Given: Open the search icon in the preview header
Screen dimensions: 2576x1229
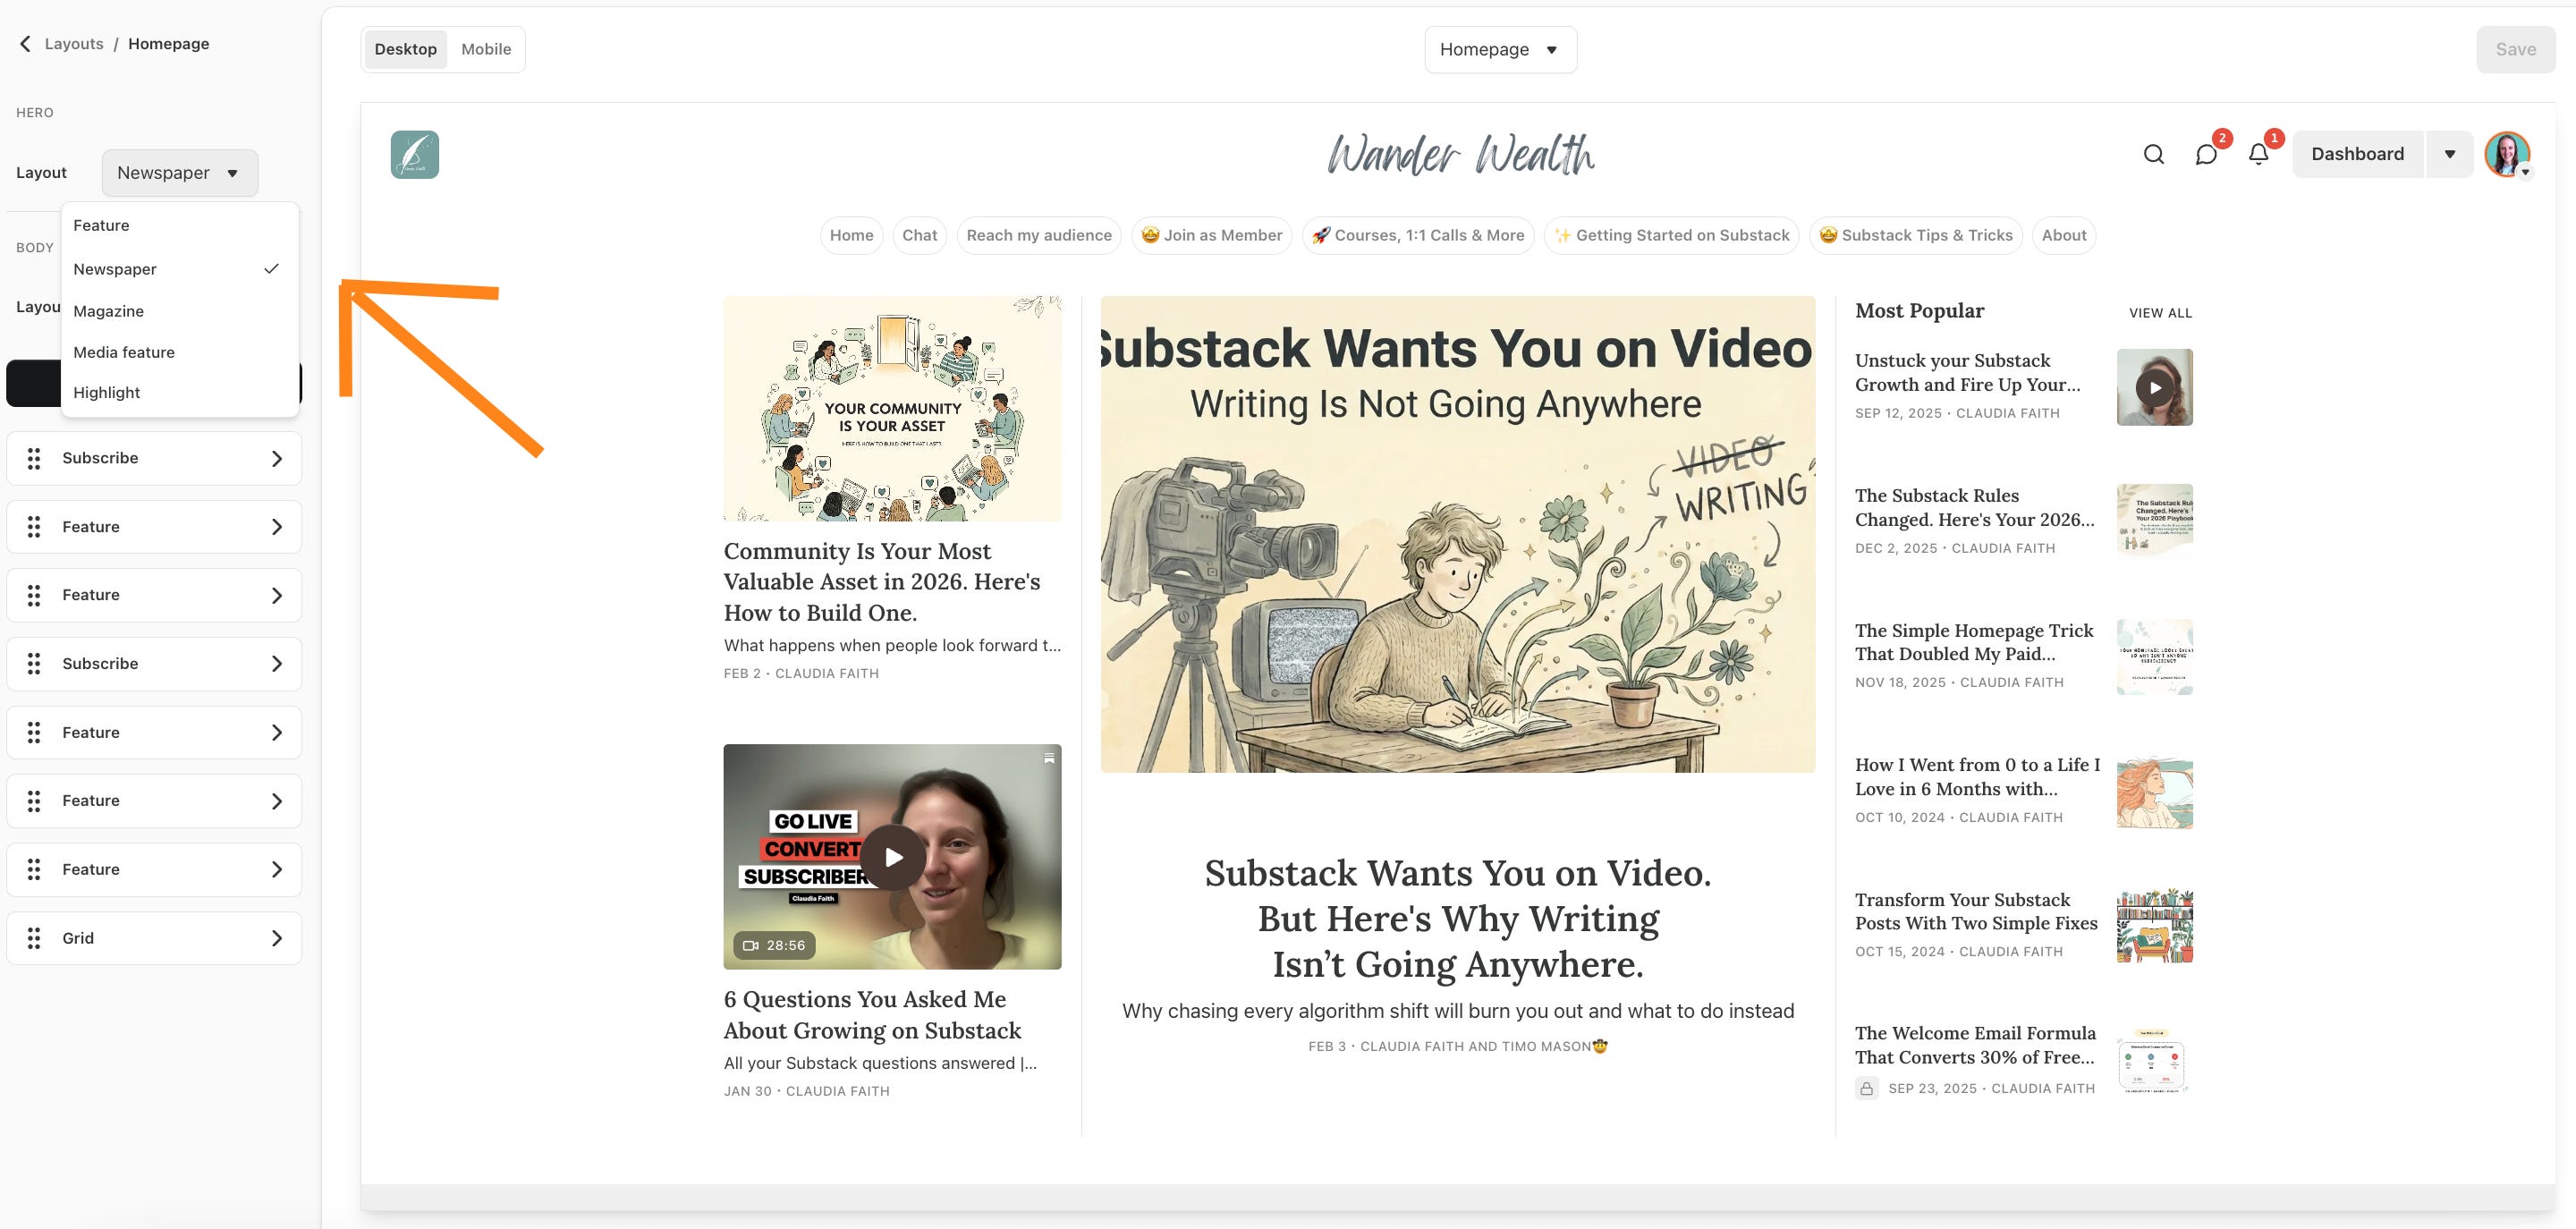Looking at the screenshot, I should click(2153, 154).
